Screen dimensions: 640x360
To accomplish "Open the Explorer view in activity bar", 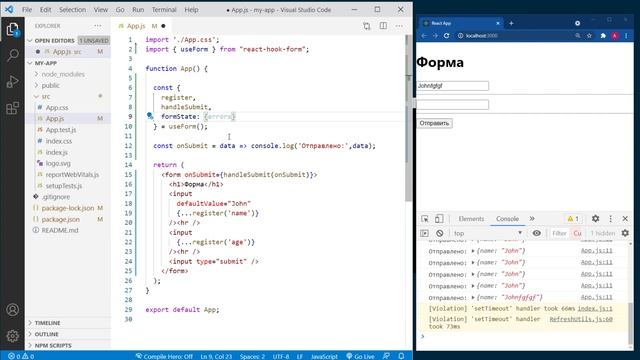I will [x=12, y=29].
